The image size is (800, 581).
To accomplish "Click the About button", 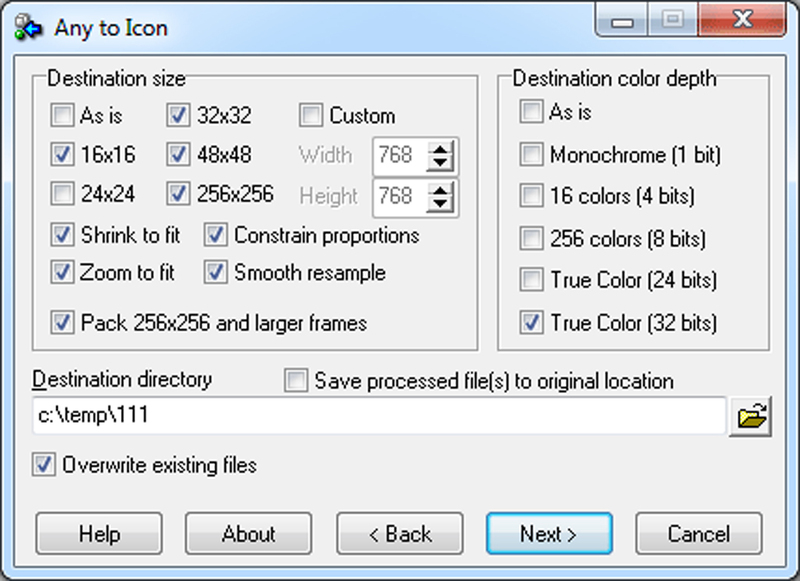I will pyautogui.click(x=248, y=534).
